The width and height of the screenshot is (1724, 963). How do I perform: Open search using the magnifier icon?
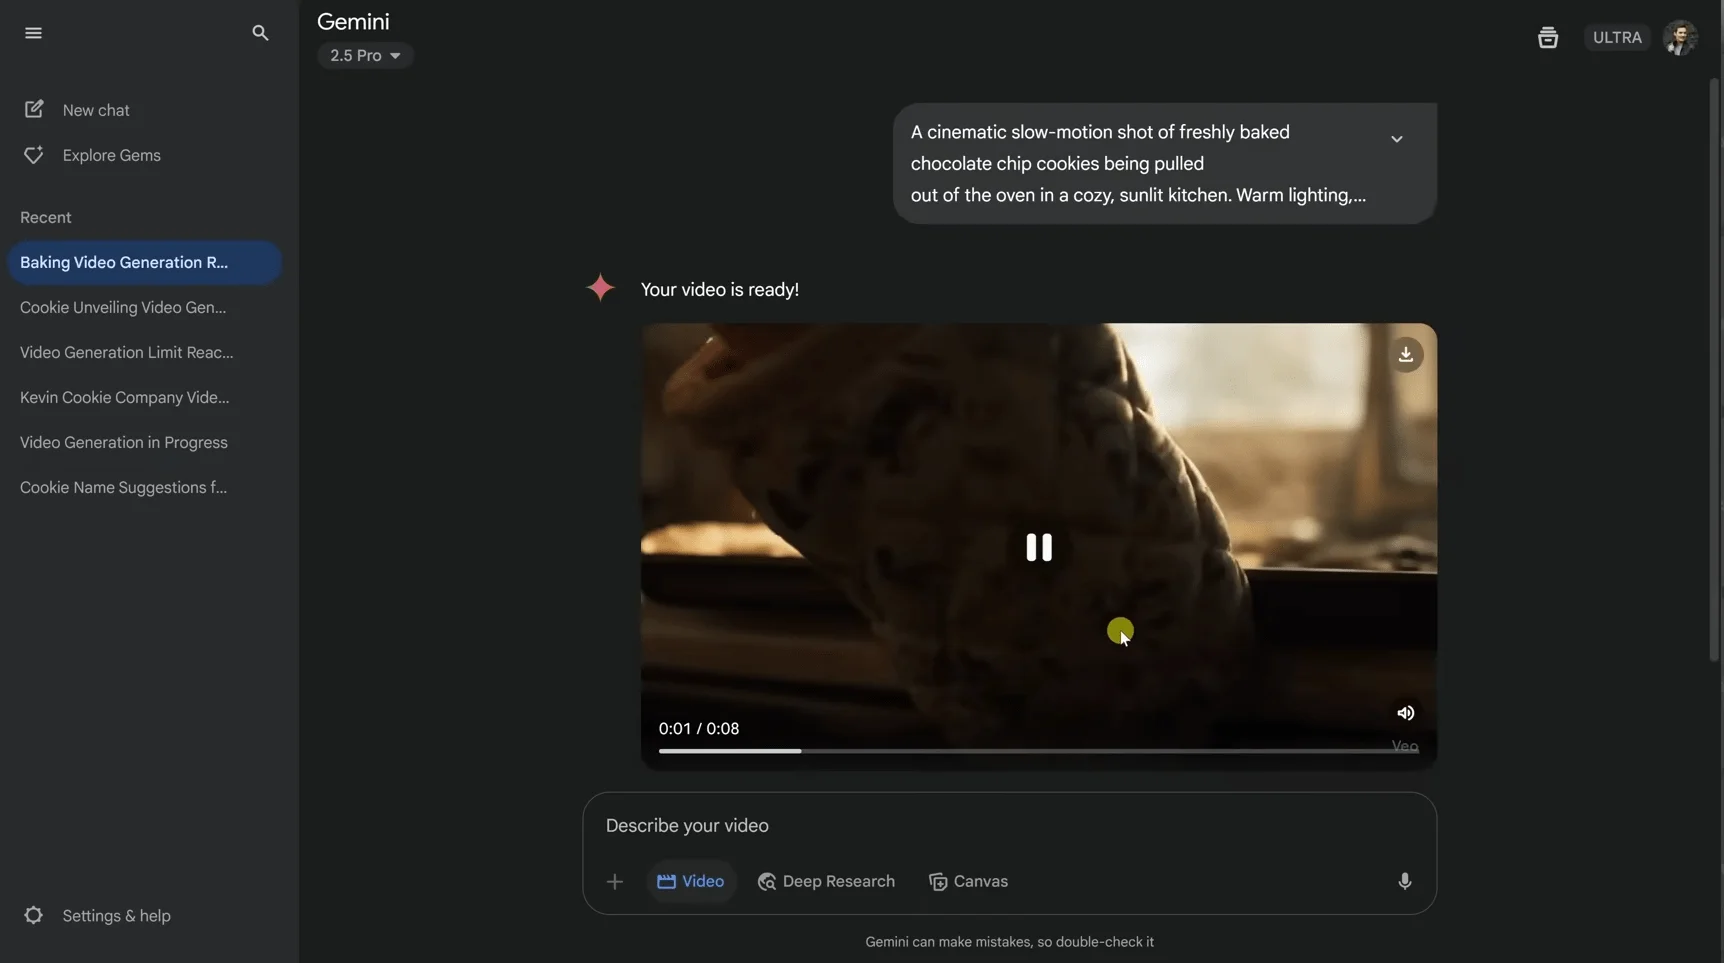pos(260,33)
